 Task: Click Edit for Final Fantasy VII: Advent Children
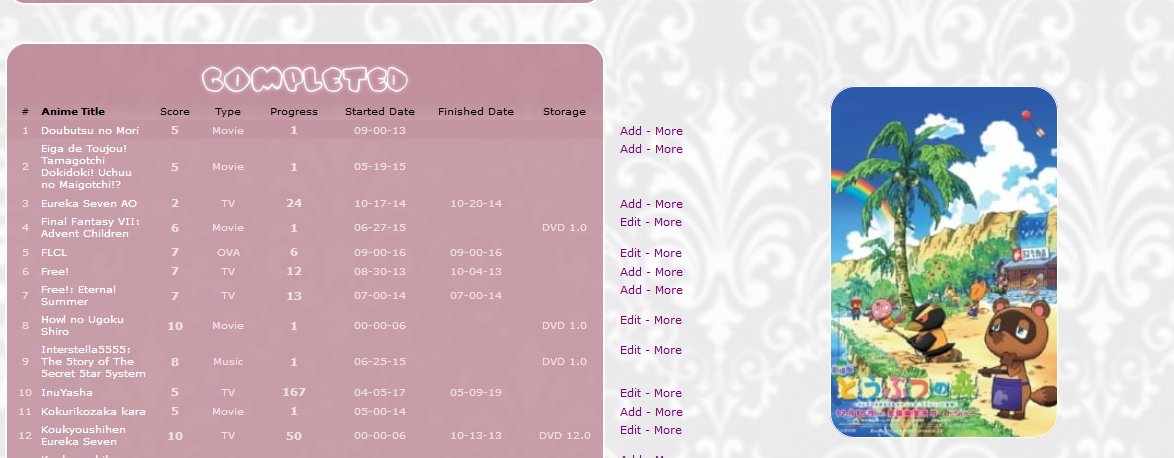pos(630,222)
